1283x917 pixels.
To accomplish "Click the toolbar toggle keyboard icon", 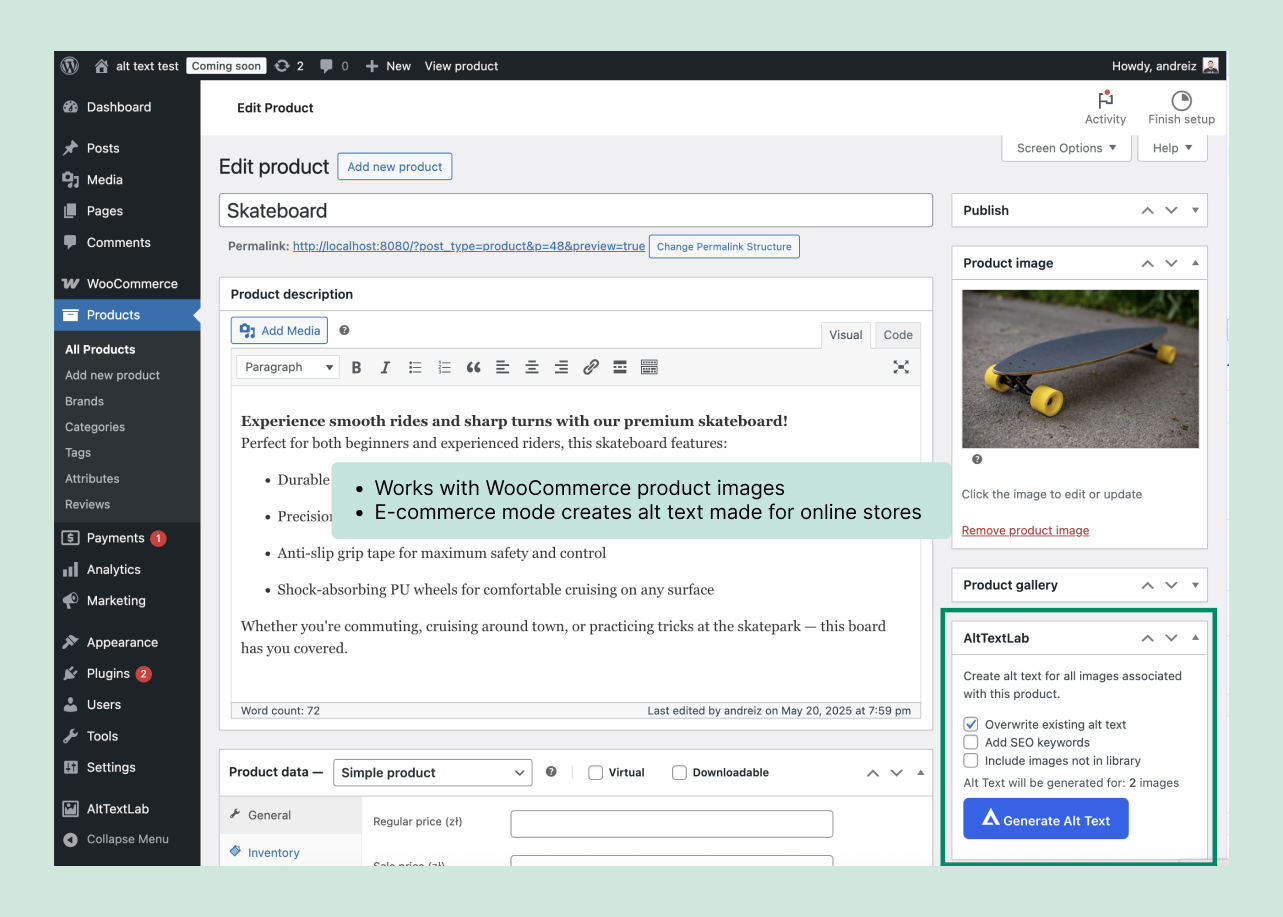I will point(649,367).
